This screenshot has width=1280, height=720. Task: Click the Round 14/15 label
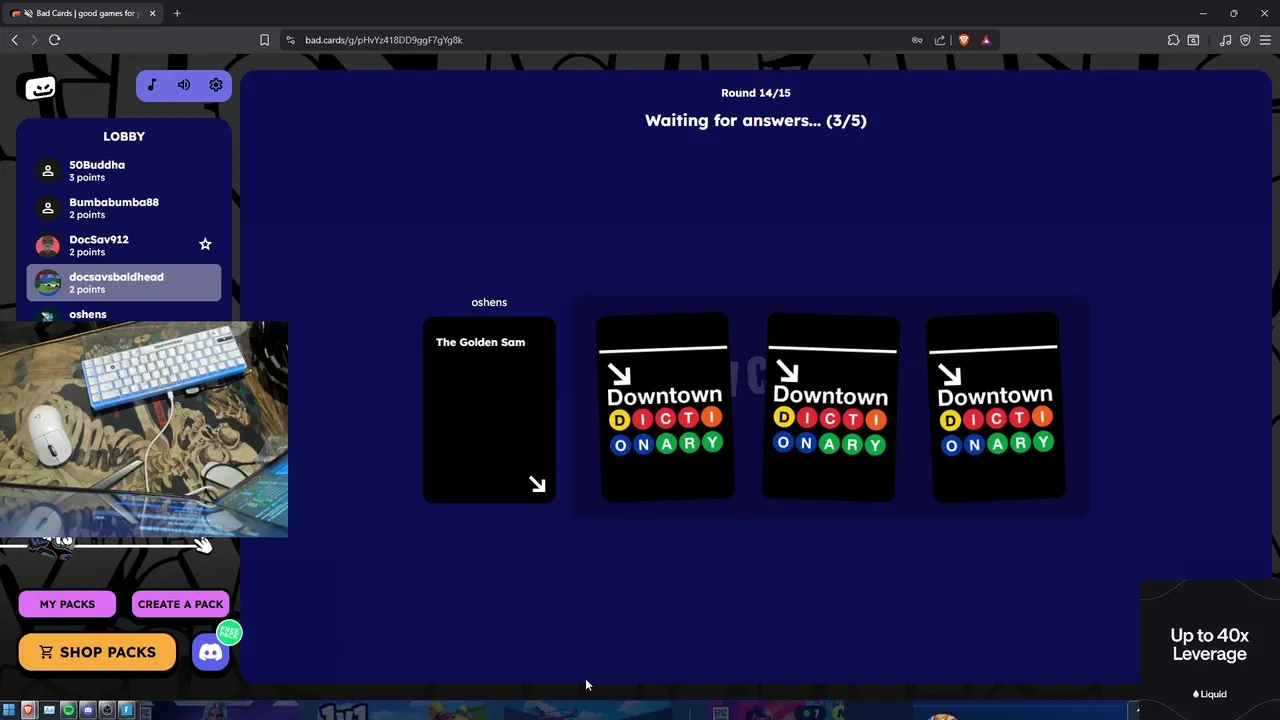(x=756, y=93)
